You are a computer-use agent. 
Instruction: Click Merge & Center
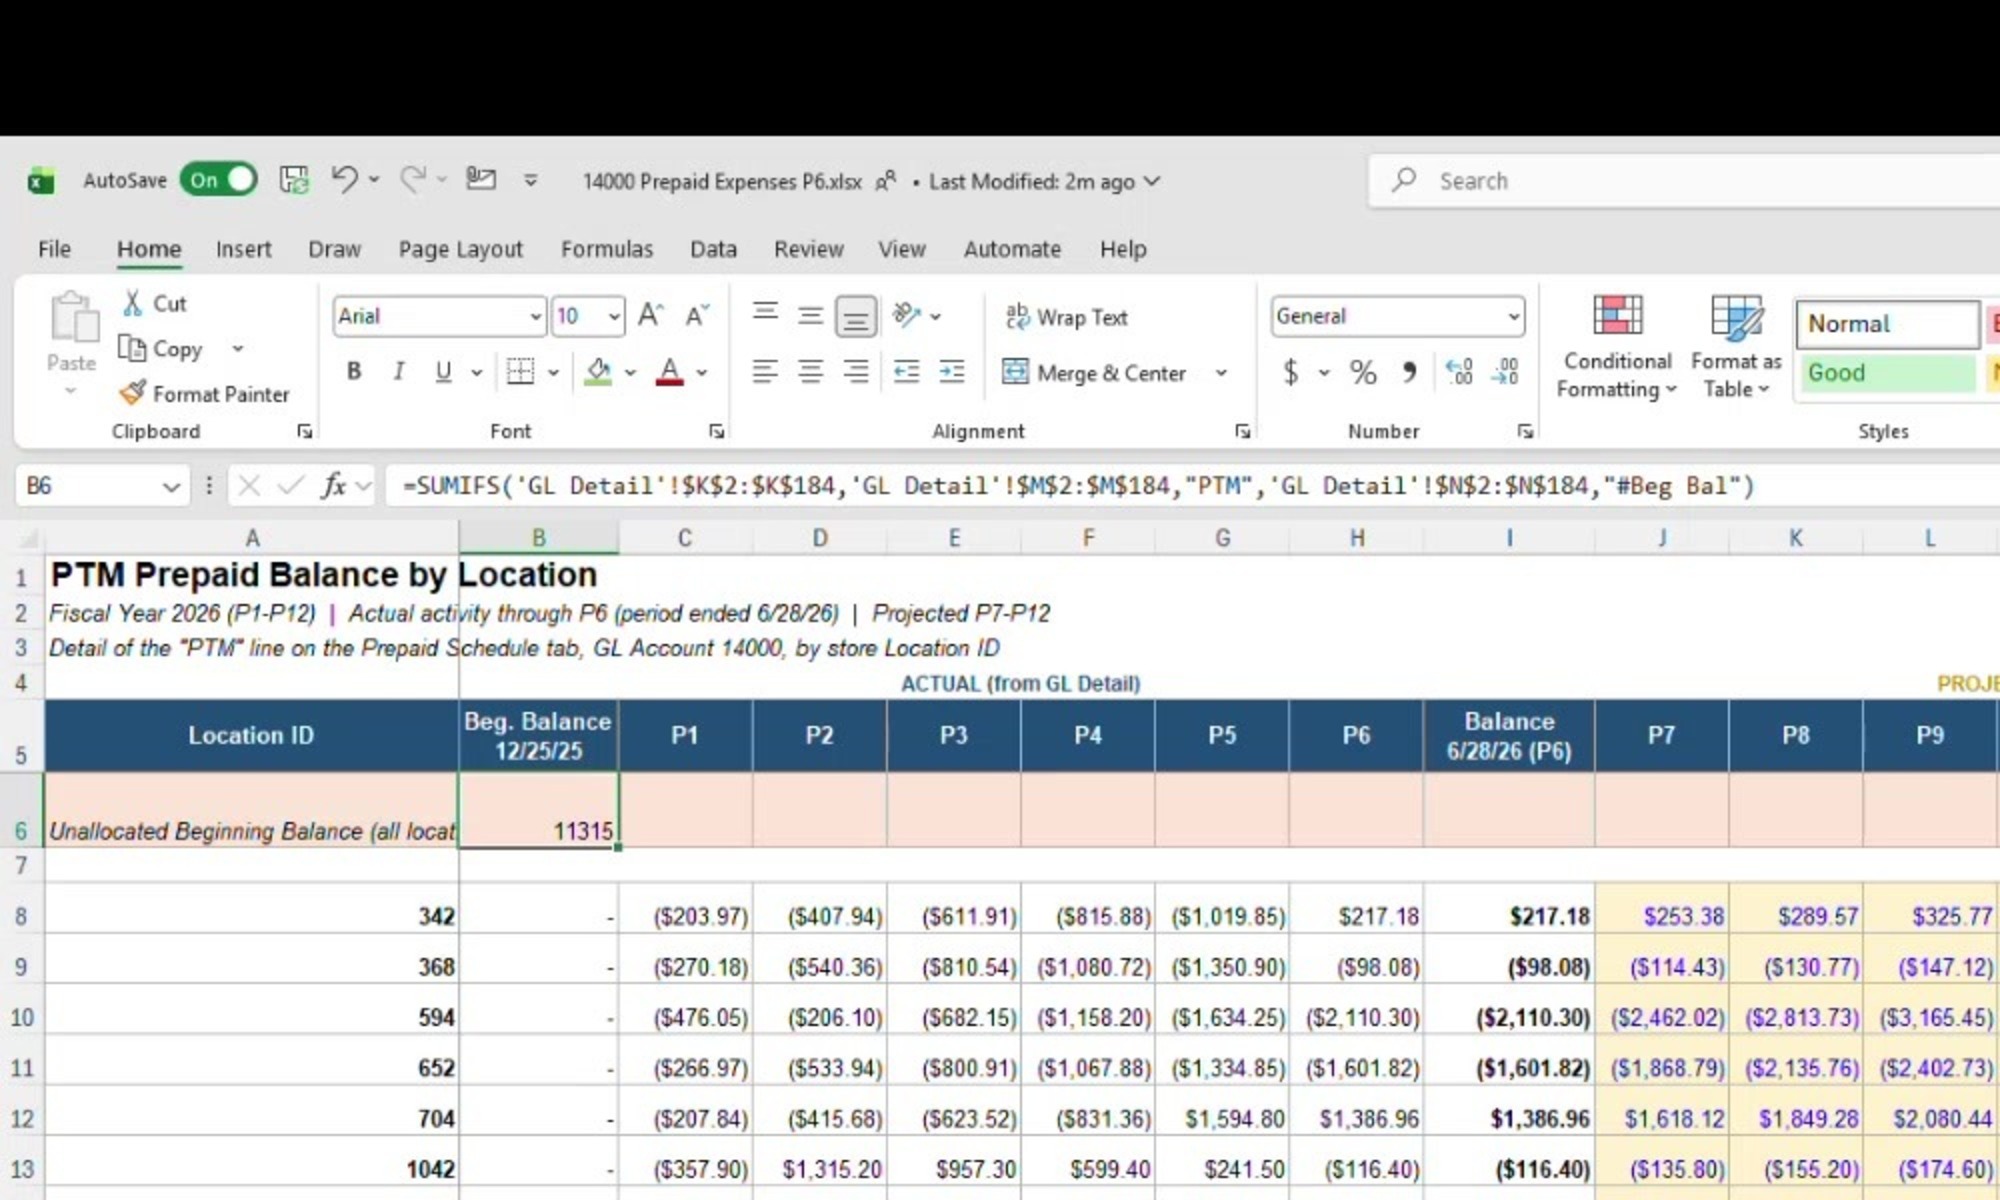pyautogui.click(x=1094, y=373)
